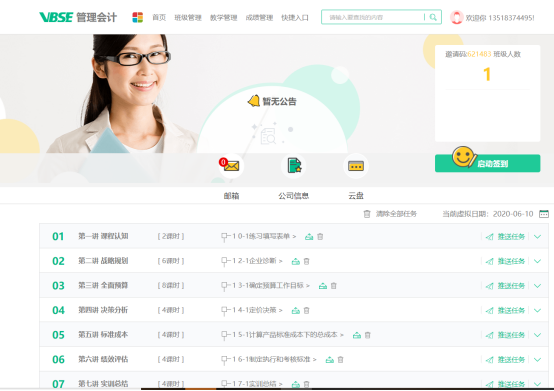Click 清除全部任务 link
The image size is (554, 391).
tap(396, 214)
